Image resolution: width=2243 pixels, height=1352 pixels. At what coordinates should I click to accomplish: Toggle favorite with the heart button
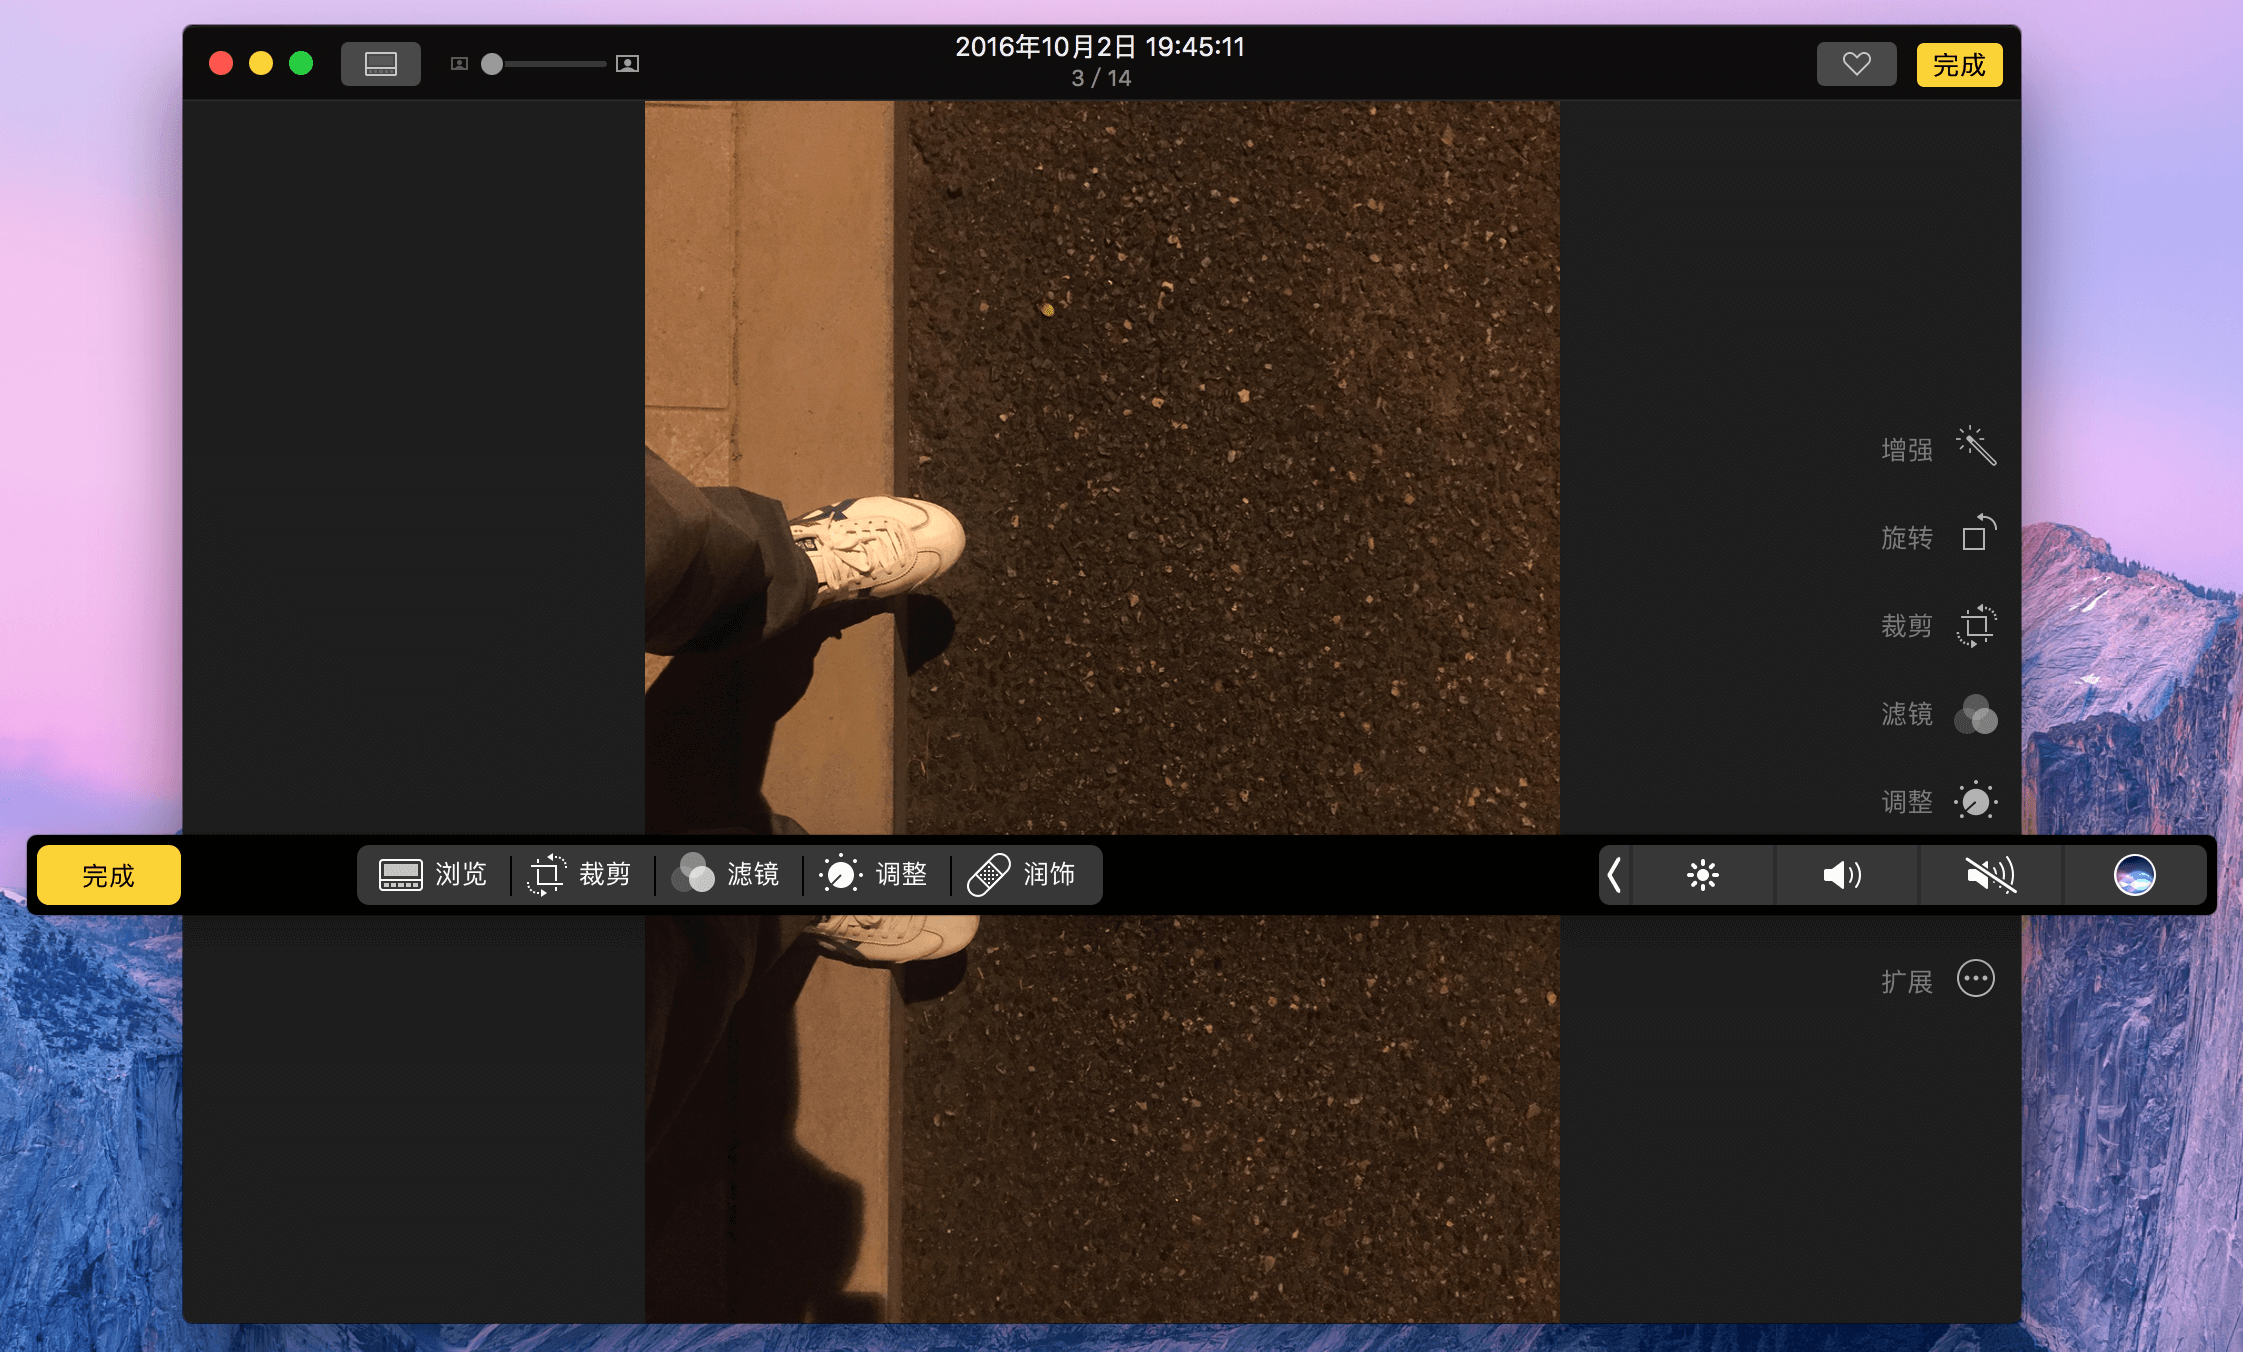[x=1857, y=65]
